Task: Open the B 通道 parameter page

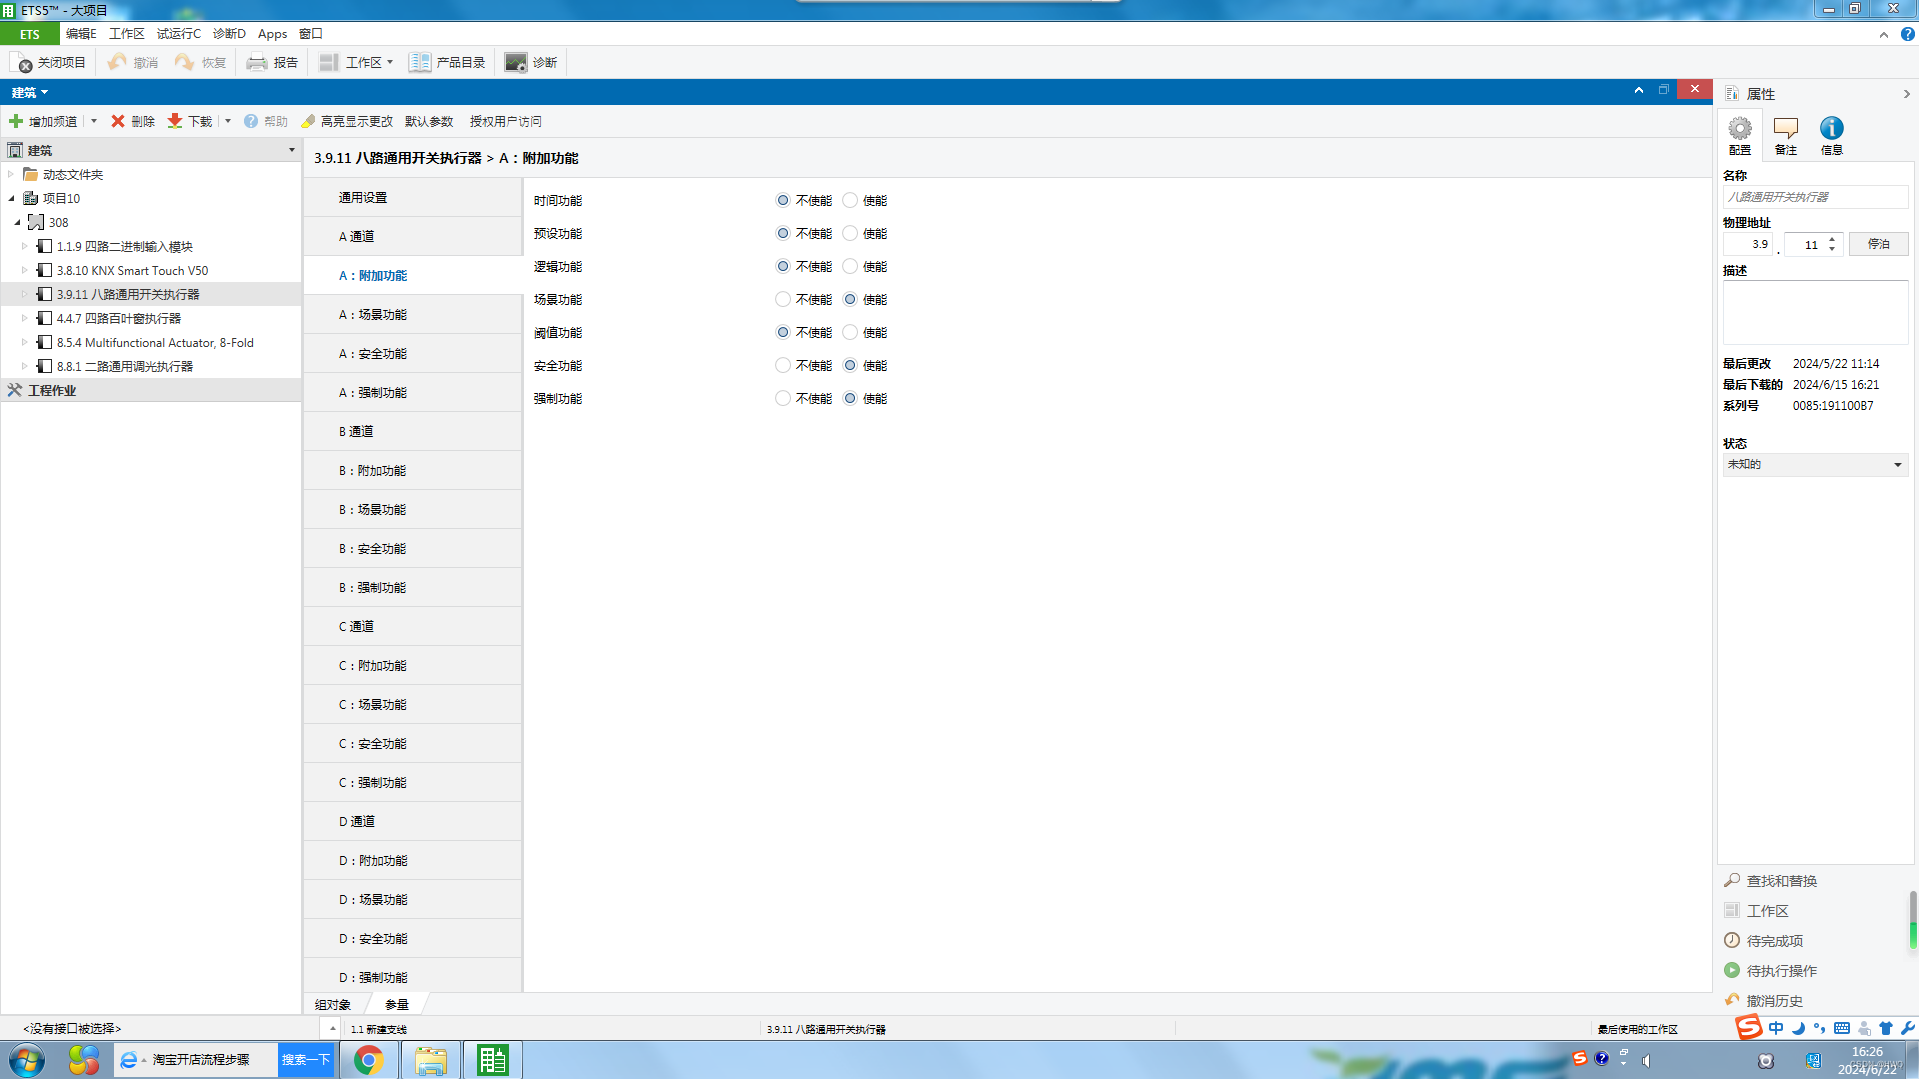Action: pyautogui.click(x=413, y=432)
